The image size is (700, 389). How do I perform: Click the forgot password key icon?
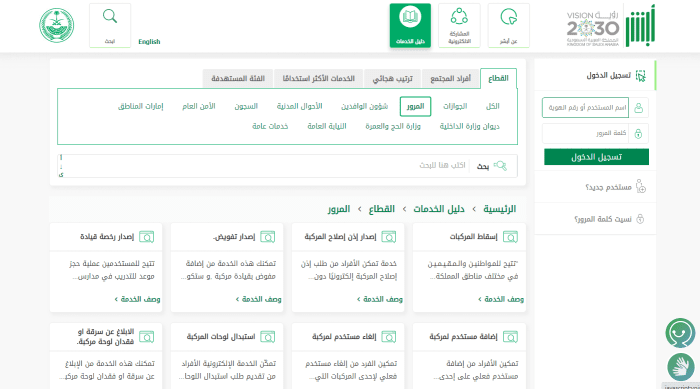click(640, 219)
